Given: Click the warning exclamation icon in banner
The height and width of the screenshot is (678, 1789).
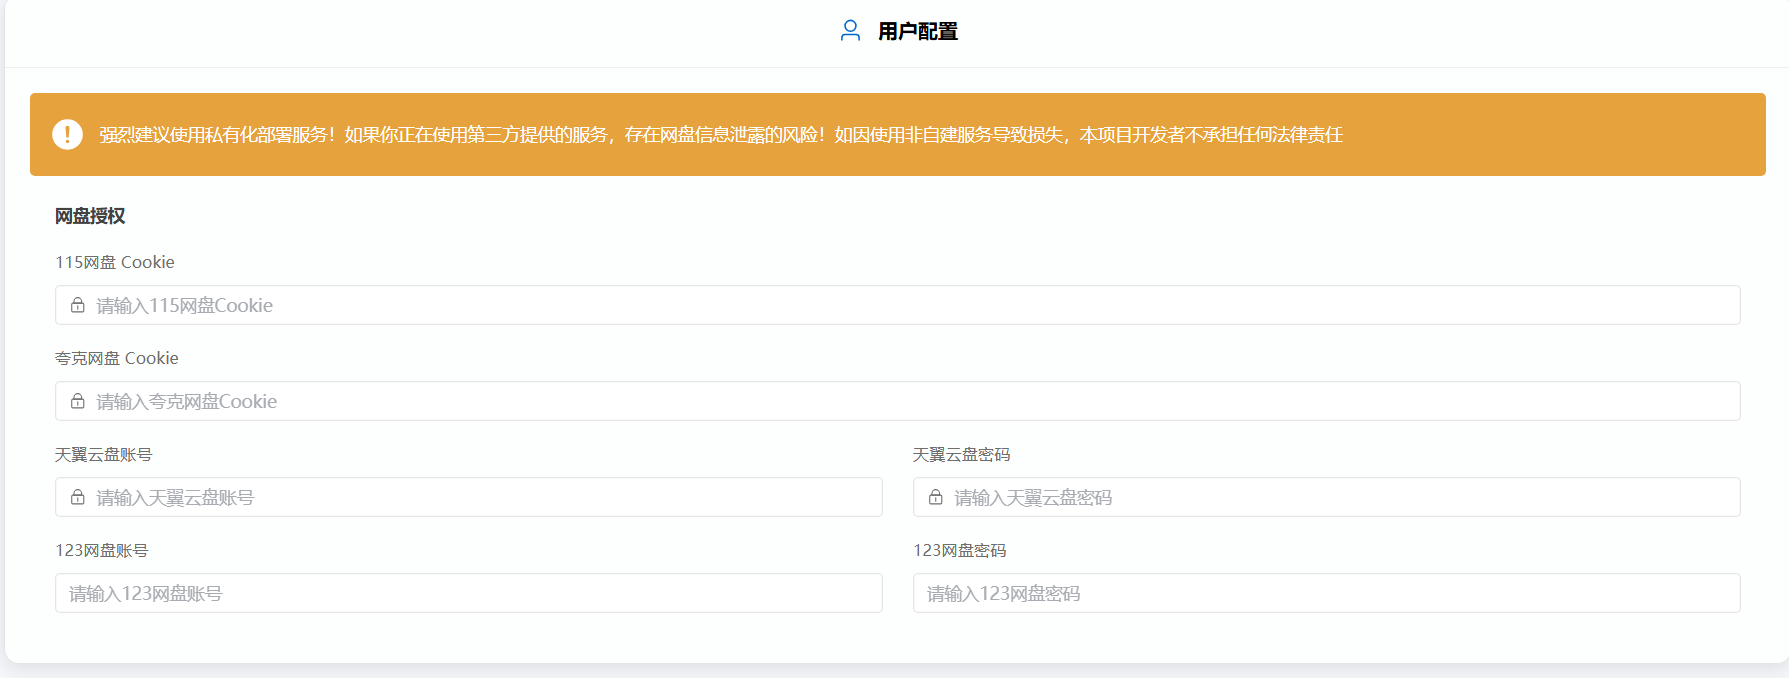Looking at the screenshot, I should [x=67, y=134].
